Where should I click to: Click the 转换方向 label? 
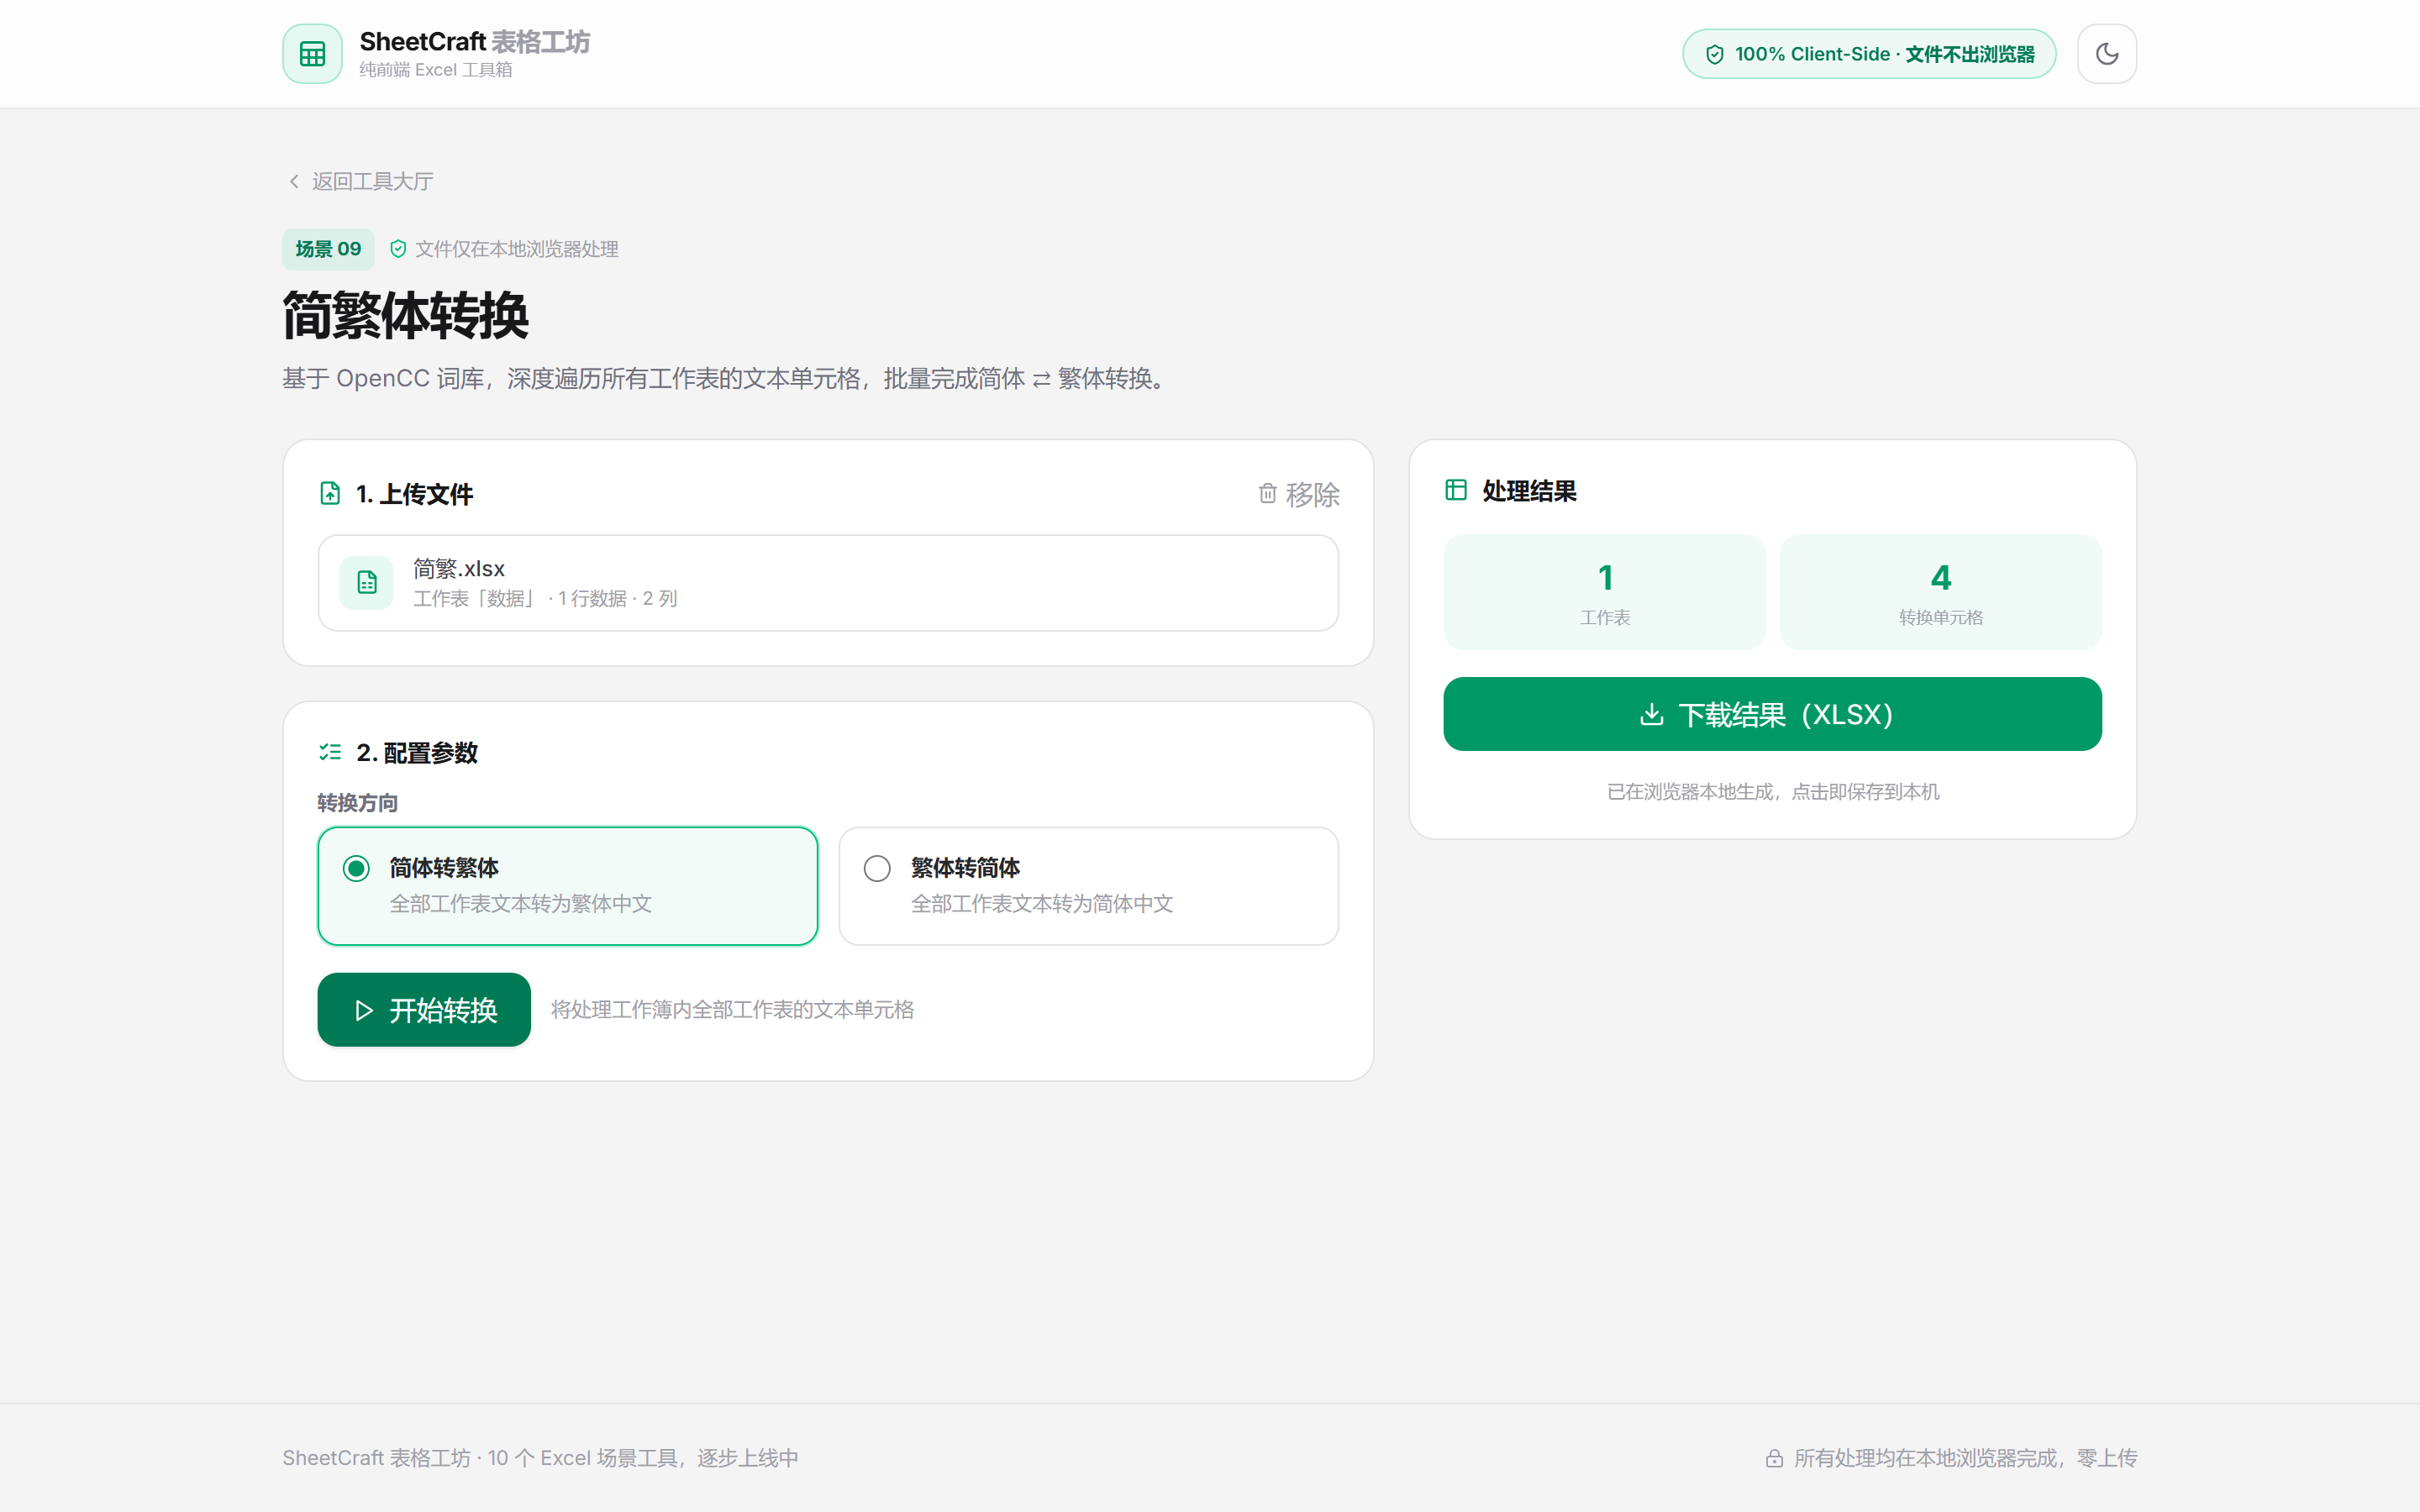click(x=358, y=803)
